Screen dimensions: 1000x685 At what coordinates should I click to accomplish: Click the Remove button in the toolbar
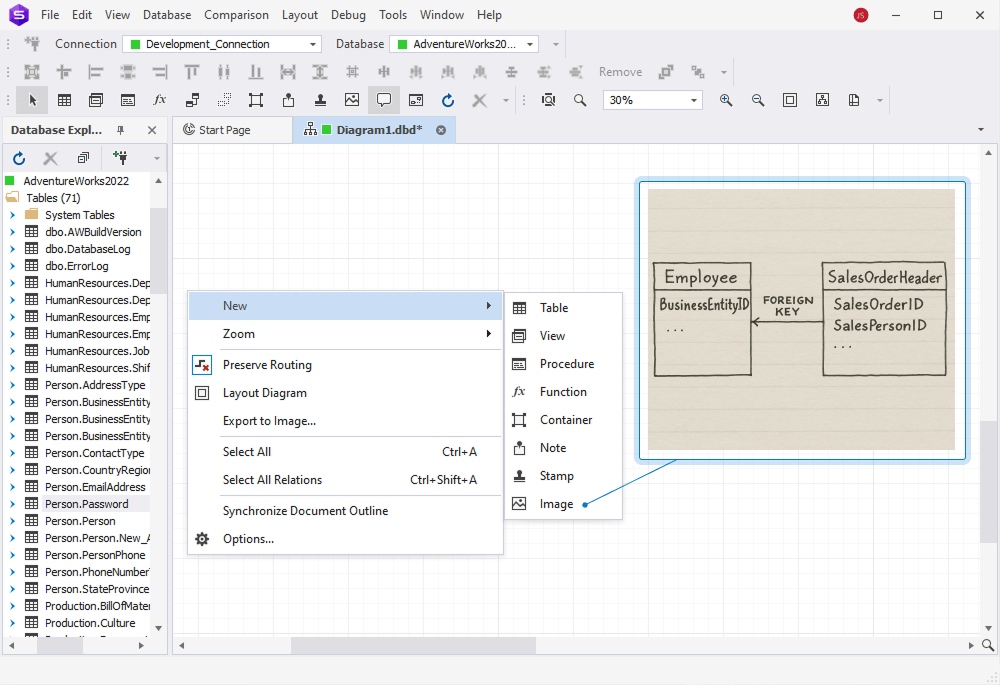click(620, 71)
